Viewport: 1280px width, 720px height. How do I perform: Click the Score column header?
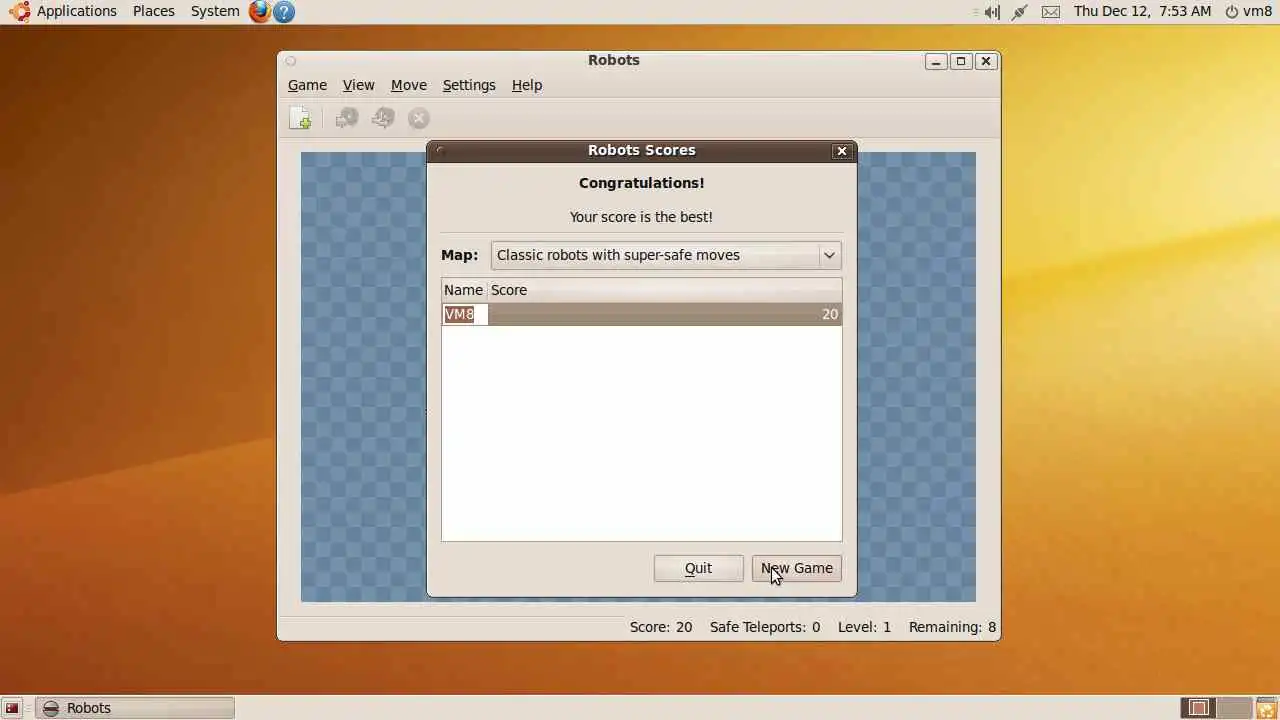pyautogui.click(x=664, y=290)
